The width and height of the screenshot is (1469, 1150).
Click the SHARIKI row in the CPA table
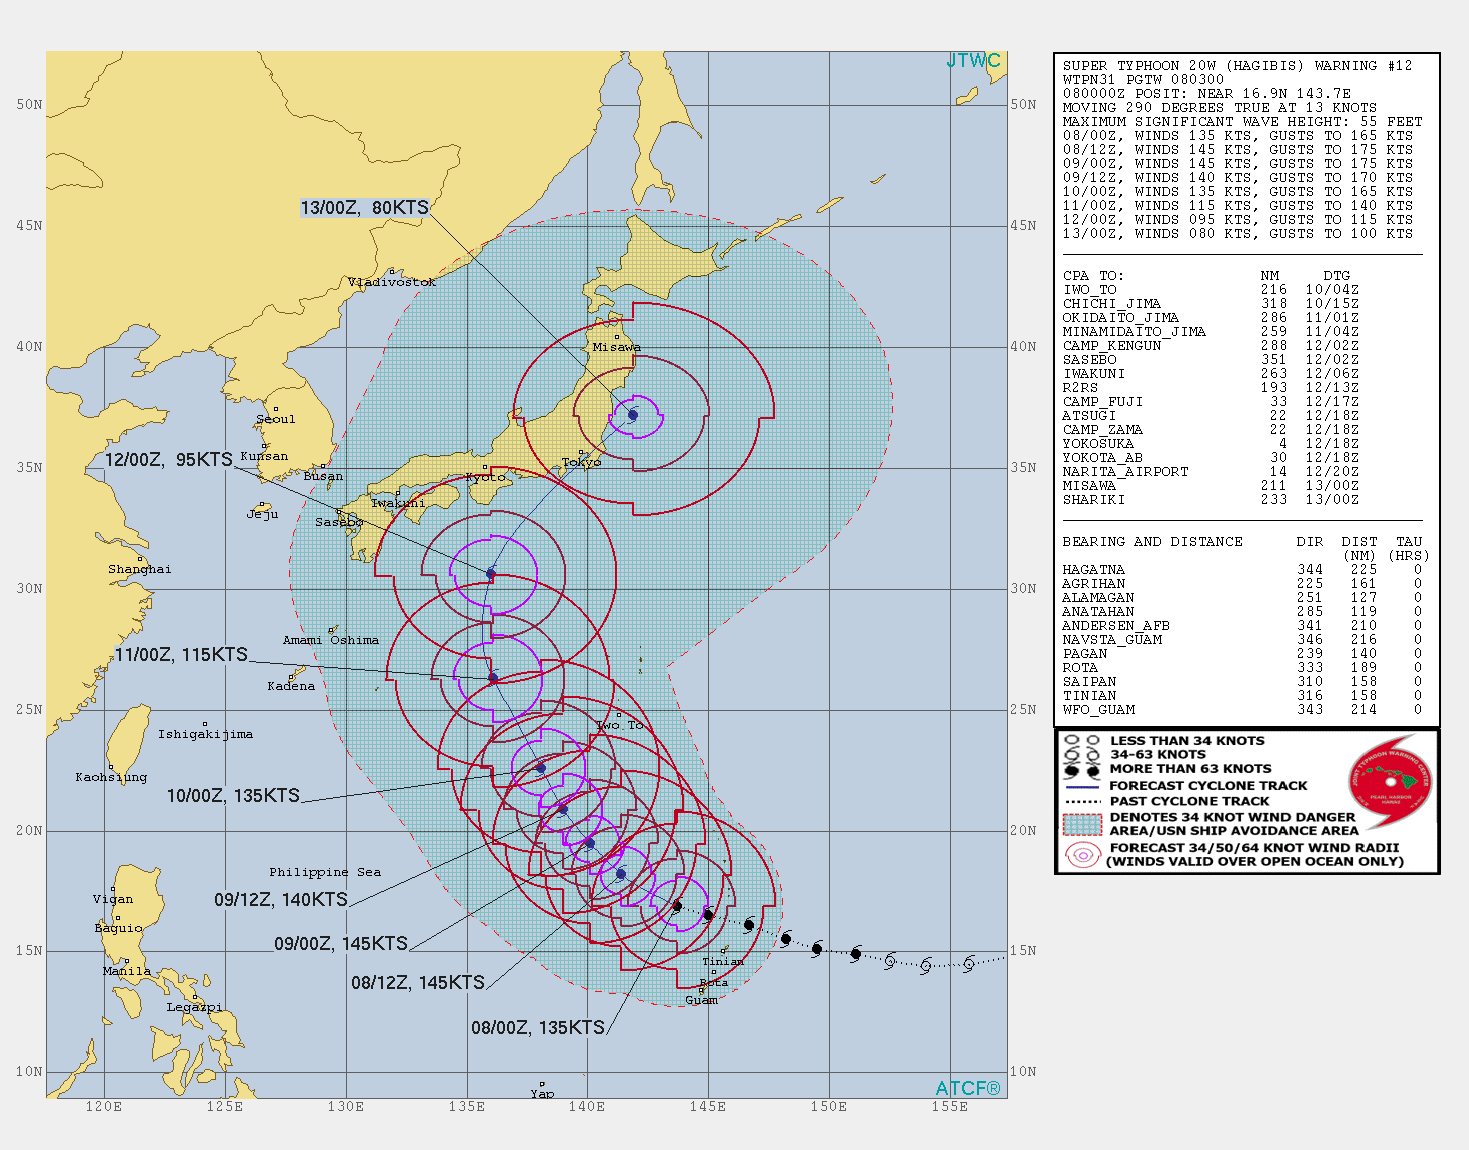[1210, 499]
